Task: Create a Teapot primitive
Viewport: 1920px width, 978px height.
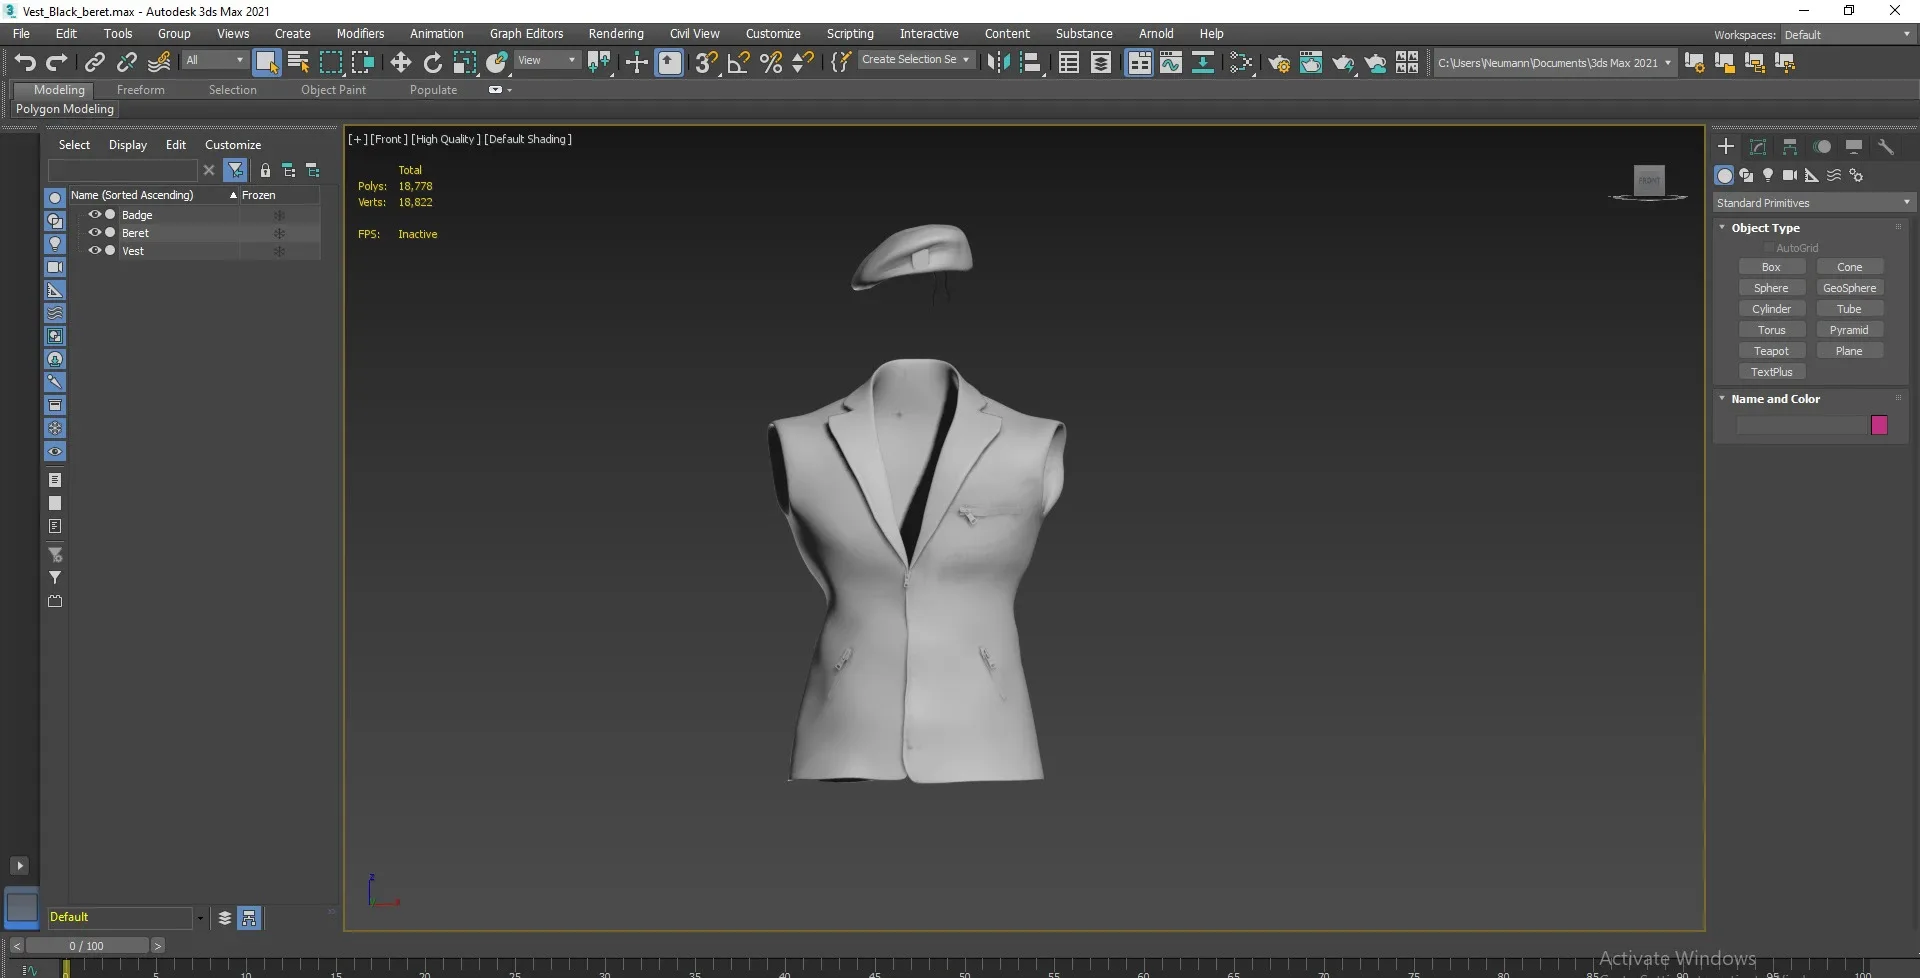Action: coord(1771,351)
